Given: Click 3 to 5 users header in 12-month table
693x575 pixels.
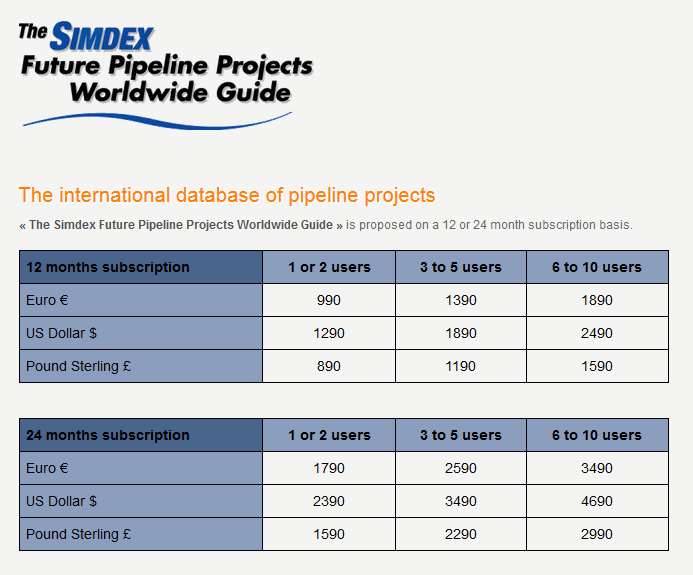Looking at the screenshot, I should click(460, 267).
